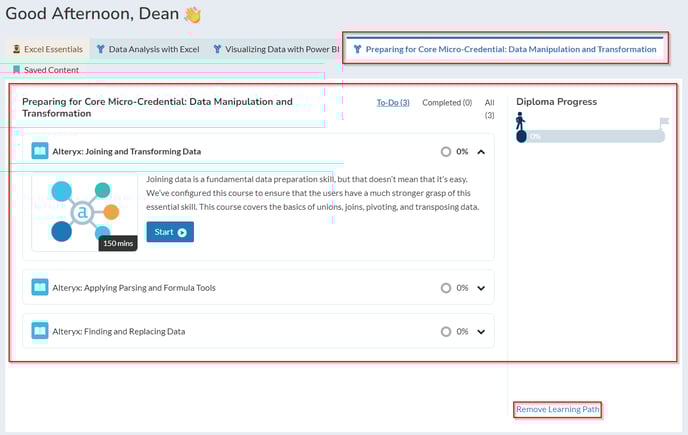Toggle completion circle for Applying Parsing and Formula Tools
The width and height of the screenshot is (688, 435).
(x=446, y=288)
